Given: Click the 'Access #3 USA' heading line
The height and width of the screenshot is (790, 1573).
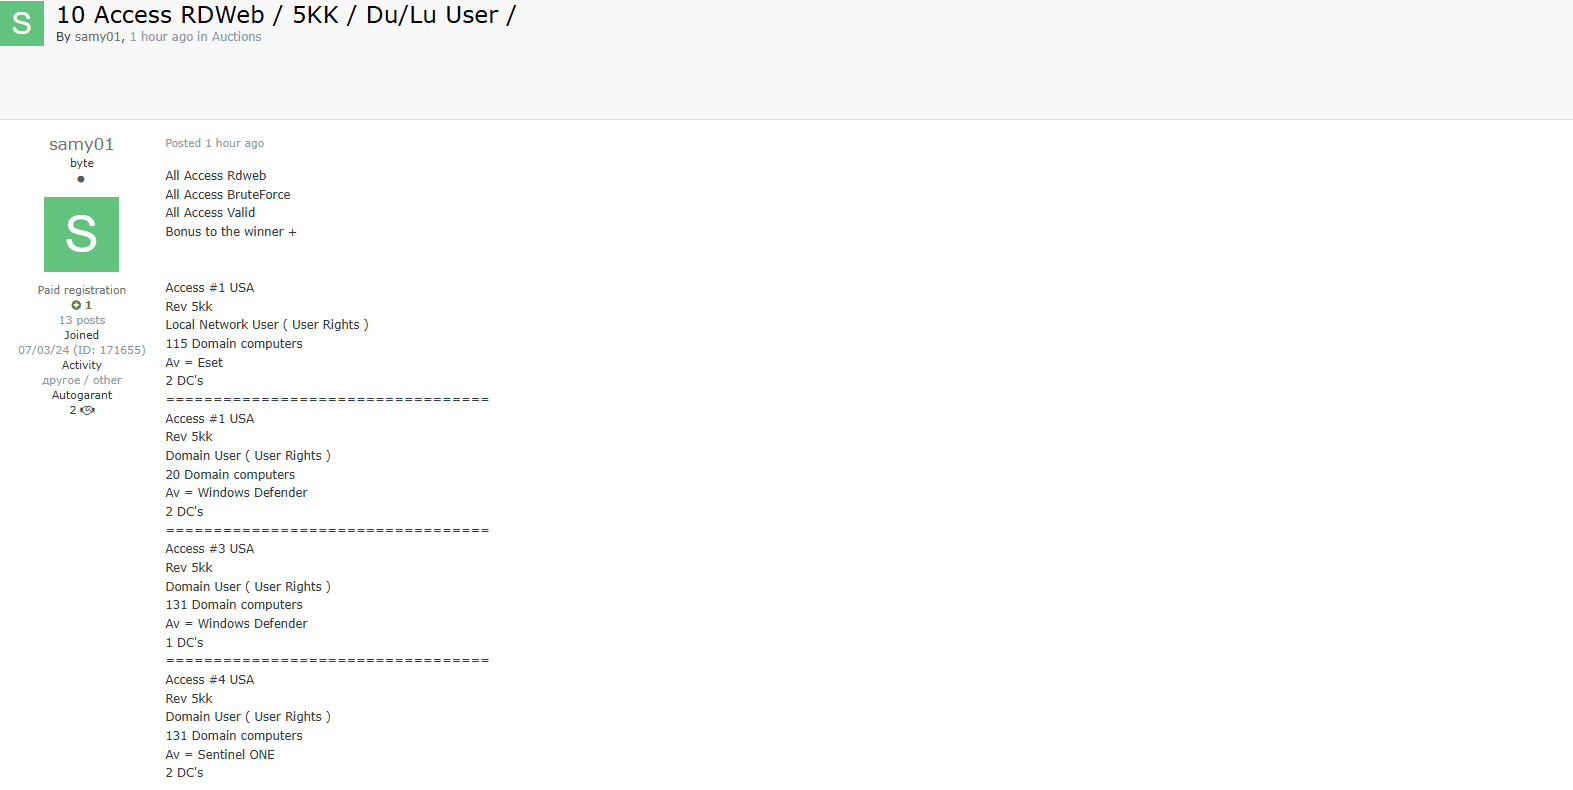Looking at the screenshot, I should 210,549.
